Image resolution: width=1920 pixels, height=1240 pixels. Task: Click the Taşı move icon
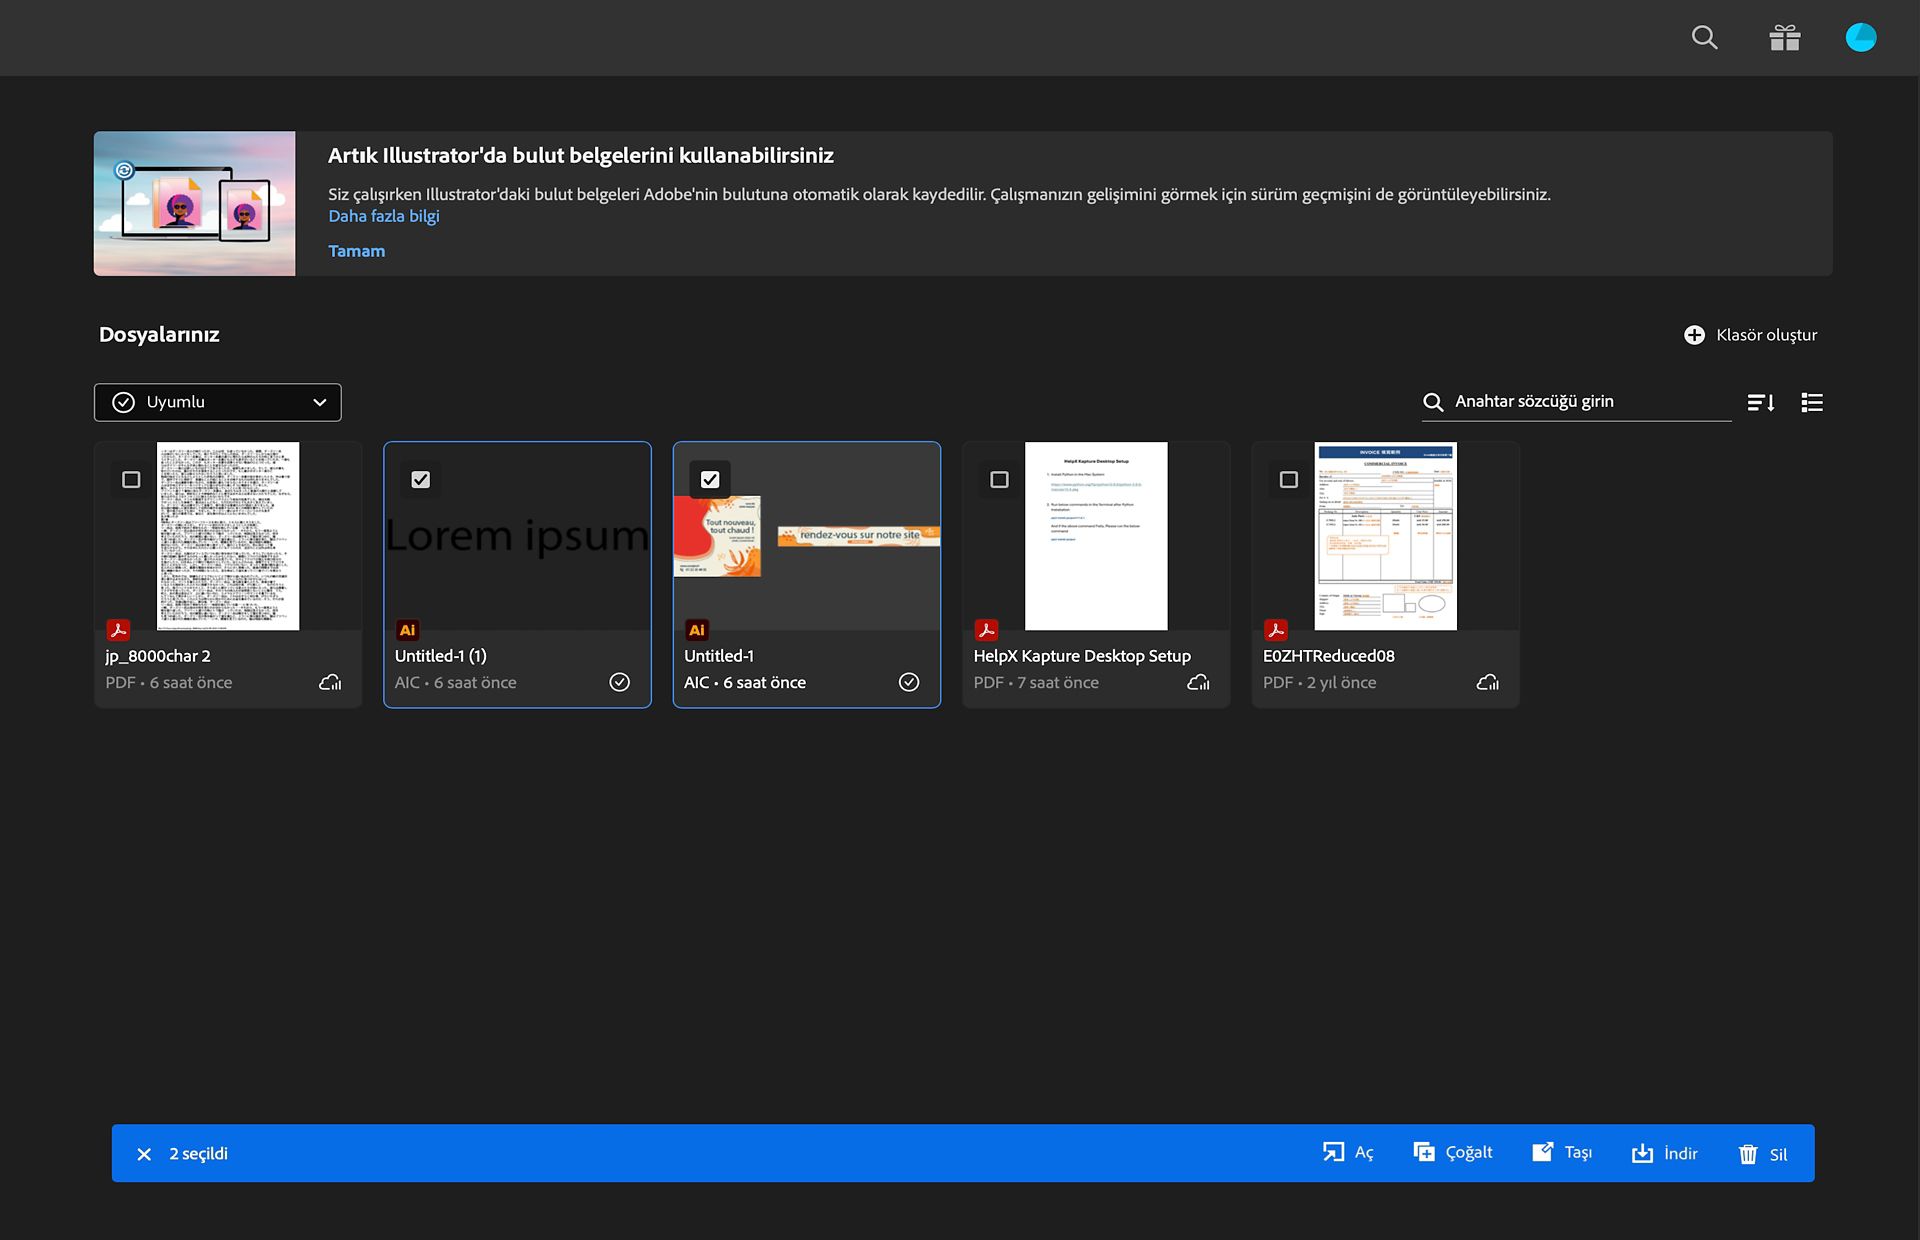(1543, 1152)
